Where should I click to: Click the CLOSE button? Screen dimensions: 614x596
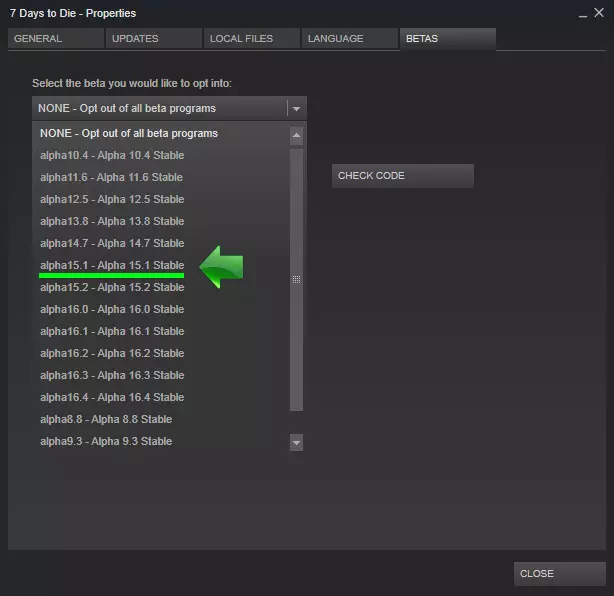(560, 574)
